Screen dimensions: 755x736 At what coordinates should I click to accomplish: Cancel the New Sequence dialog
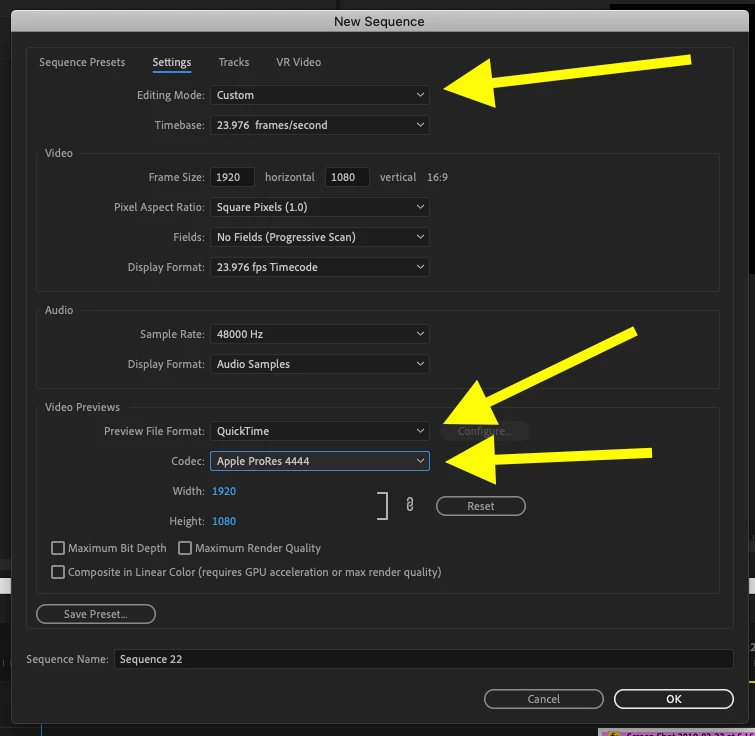pyautogui.click(x=544, y=699)
